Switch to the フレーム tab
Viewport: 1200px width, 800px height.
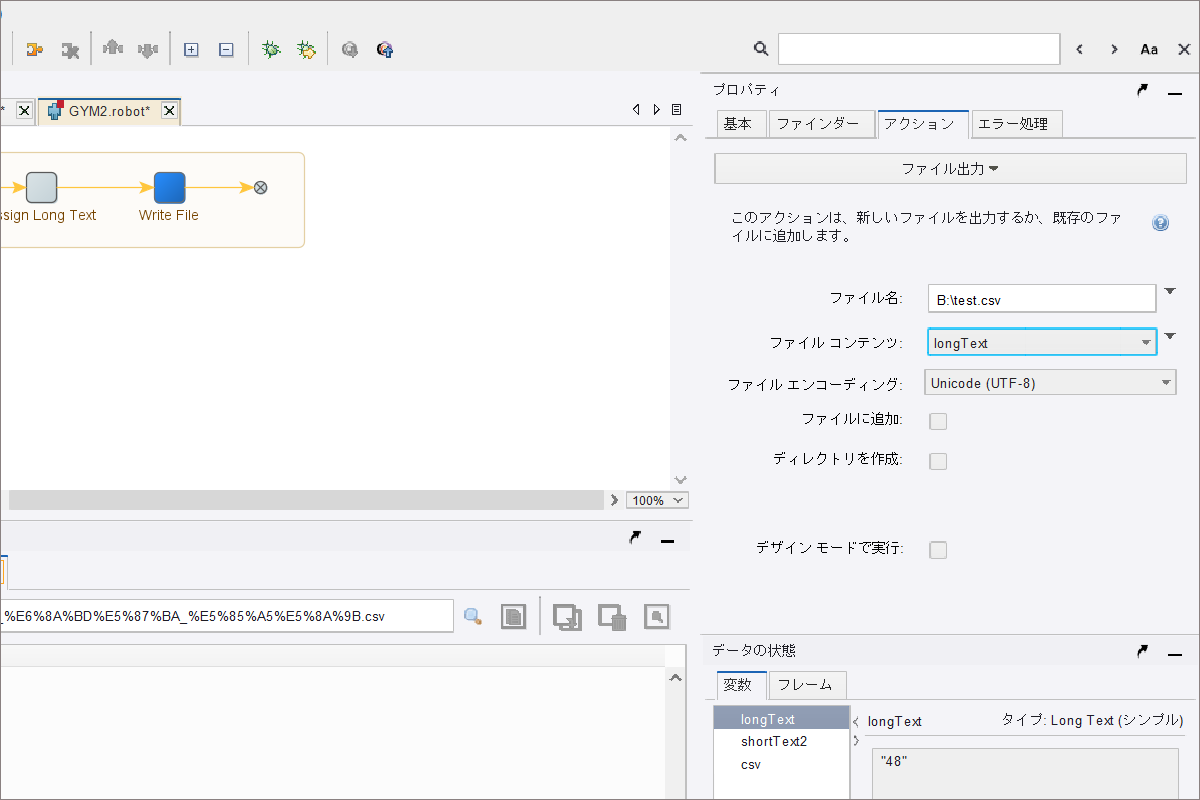[805, 685]
